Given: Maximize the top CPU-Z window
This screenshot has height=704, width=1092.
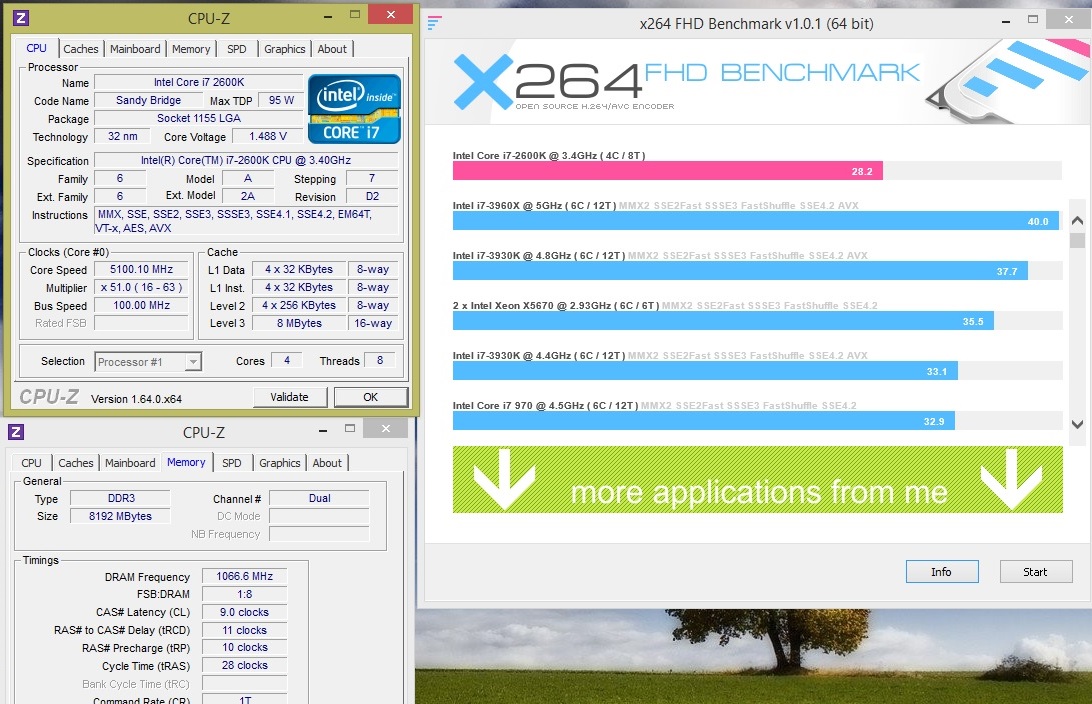Looking at the screenshot, I should [354, 15].
